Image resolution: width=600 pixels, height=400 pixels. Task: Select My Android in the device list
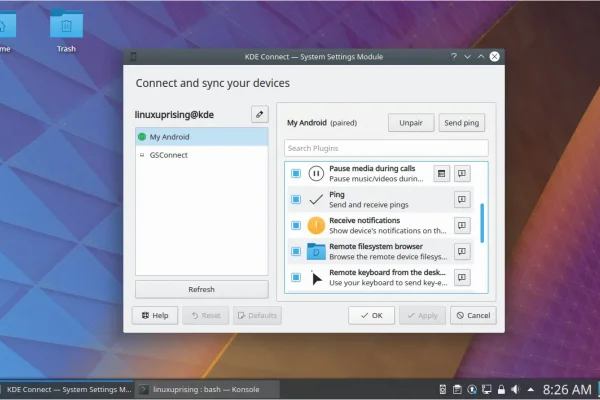202,137
